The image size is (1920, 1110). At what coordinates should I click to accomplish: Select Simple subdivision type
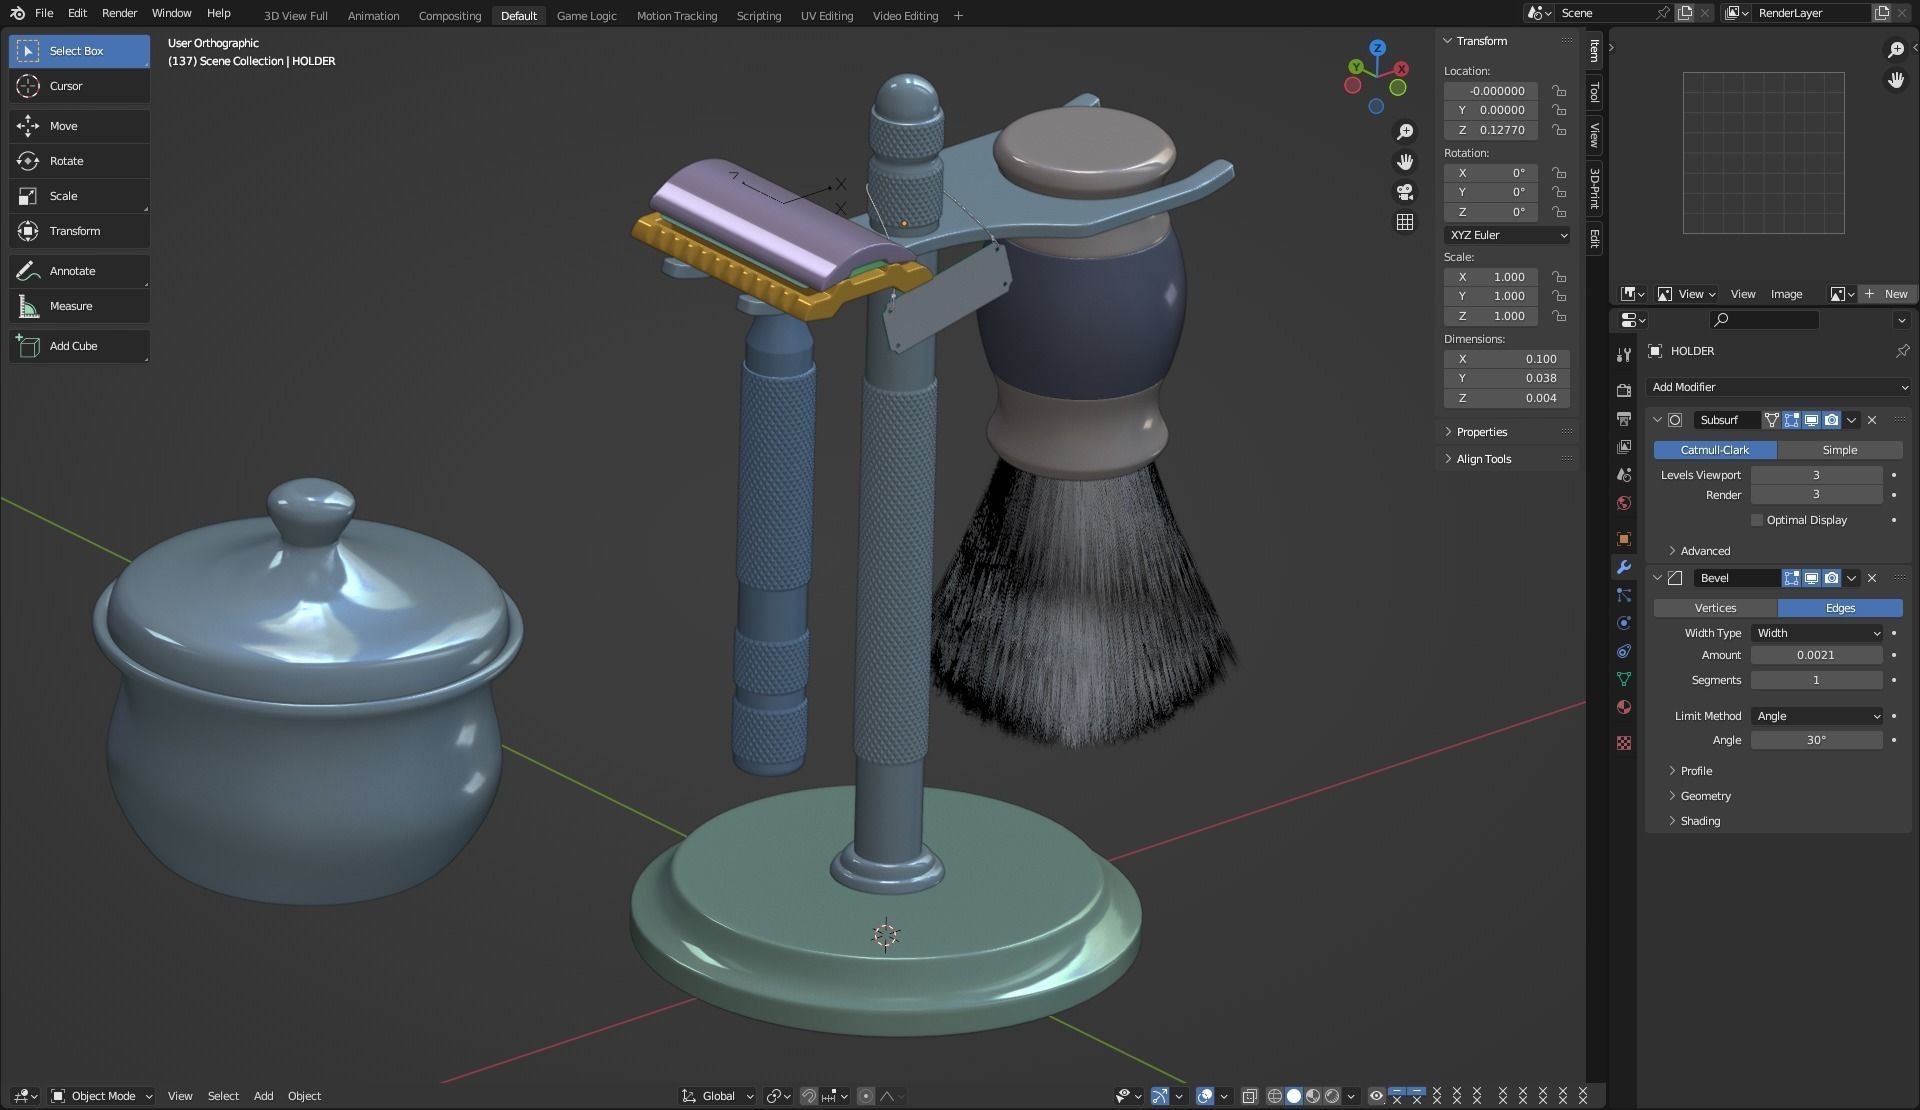click(x=1840, y=450)
